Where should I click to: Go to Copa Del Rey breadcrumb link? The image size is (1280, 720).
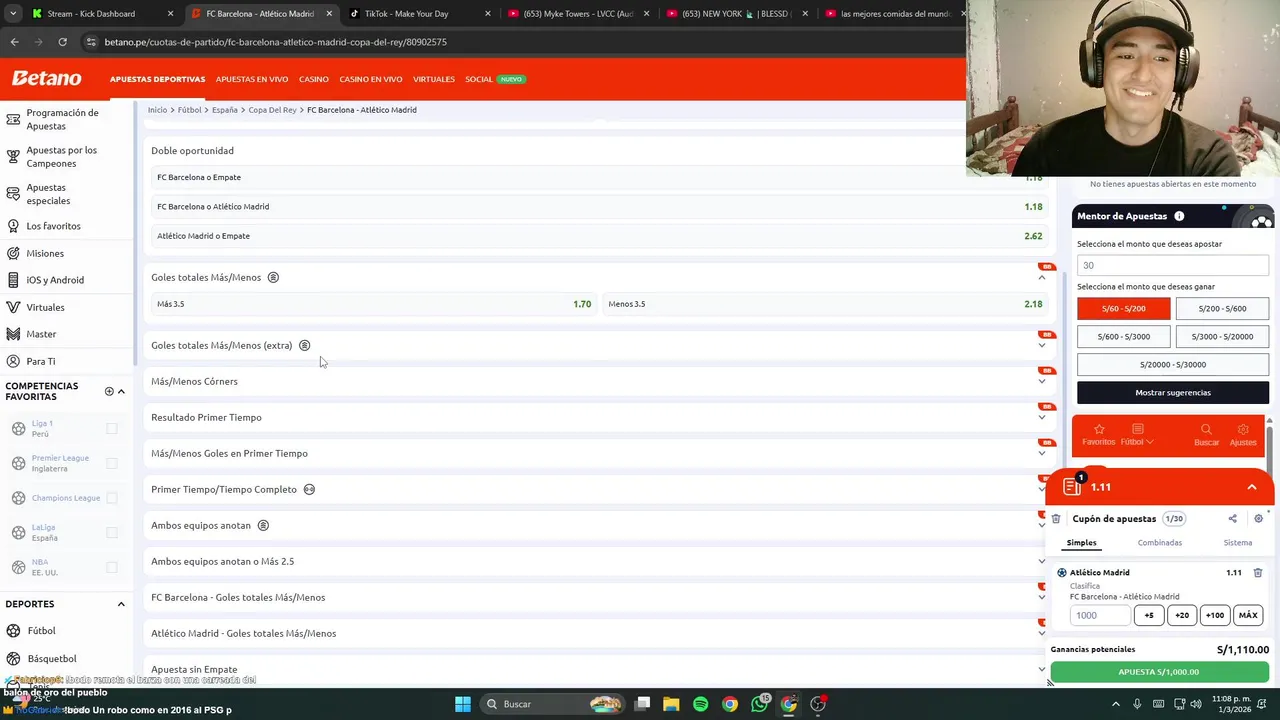point(272,110)
